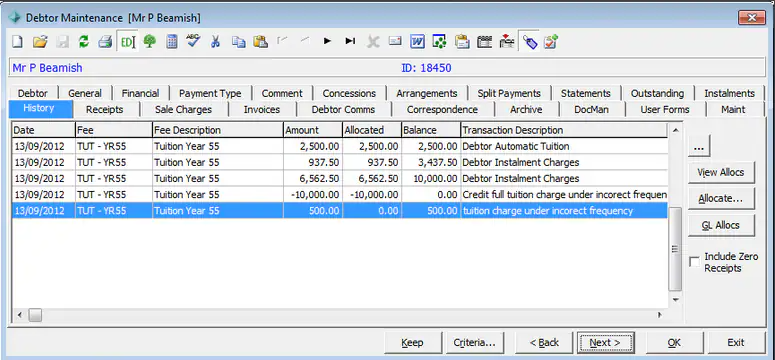
Task: Cut with the scissors icon
Action: (x=215, y=42)
